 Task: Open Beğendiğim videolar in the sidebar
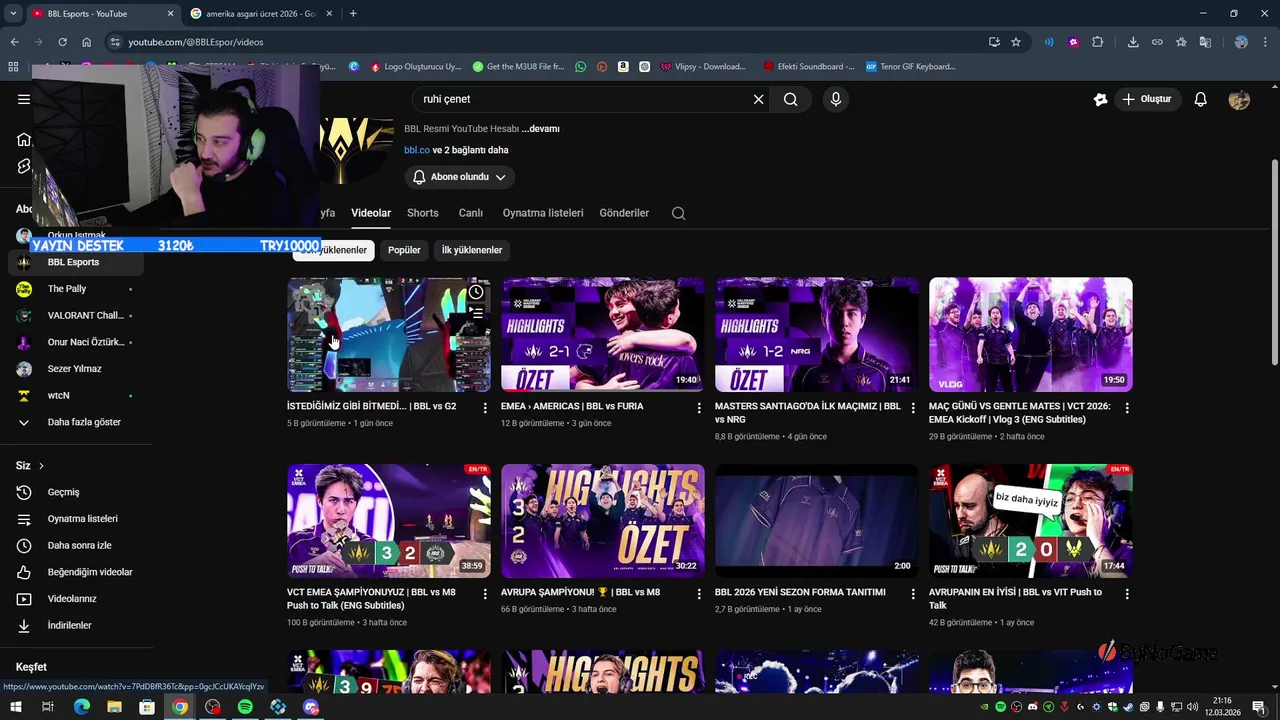point(76,572)
